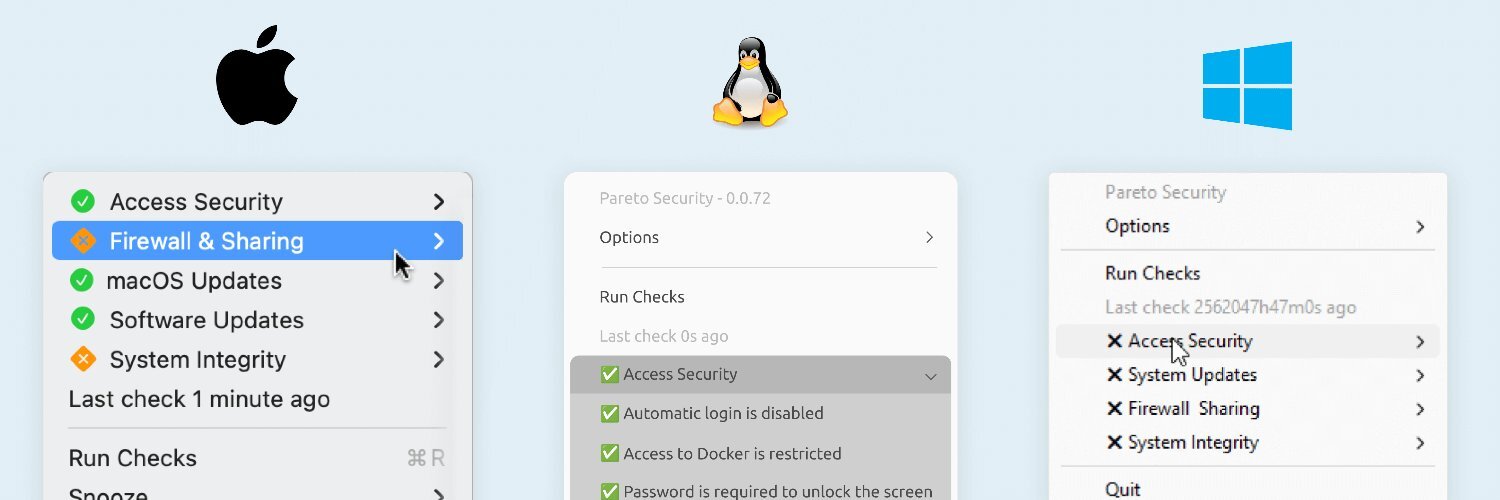Click green check icon beside macOS Updates
This screenshot has width=1500, height=500.
[83, 280]
